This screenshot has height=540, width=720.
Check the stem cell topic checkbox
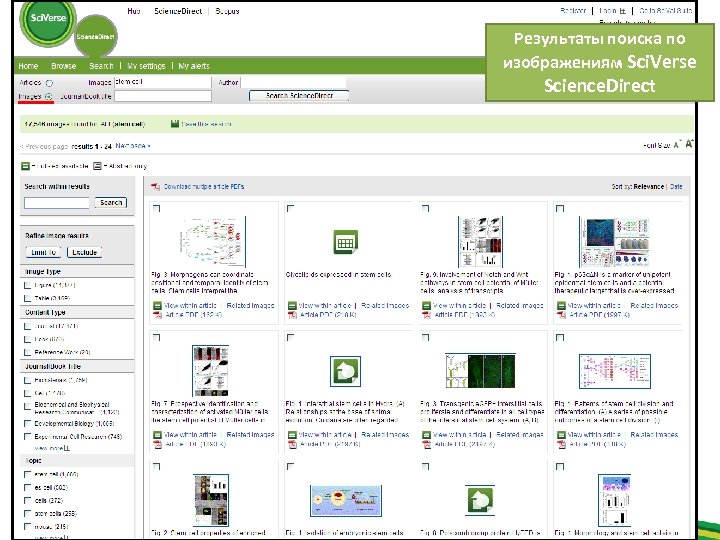28,474
